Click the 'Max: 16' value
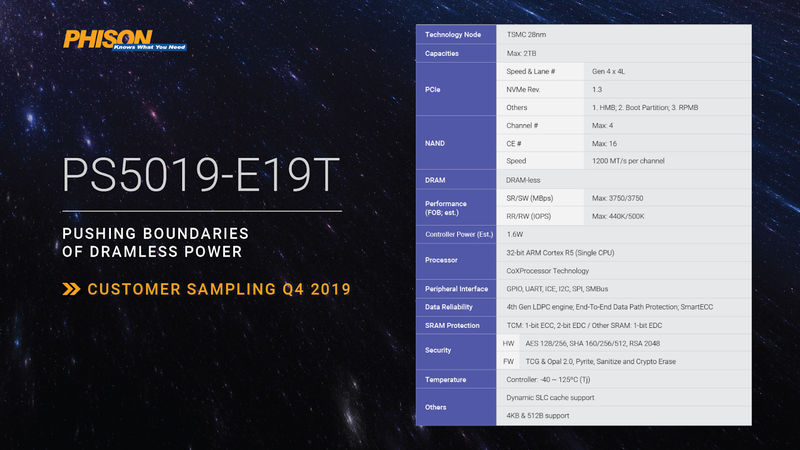The width and height of the screenshot is (800, 450). (x=604, y=143)
